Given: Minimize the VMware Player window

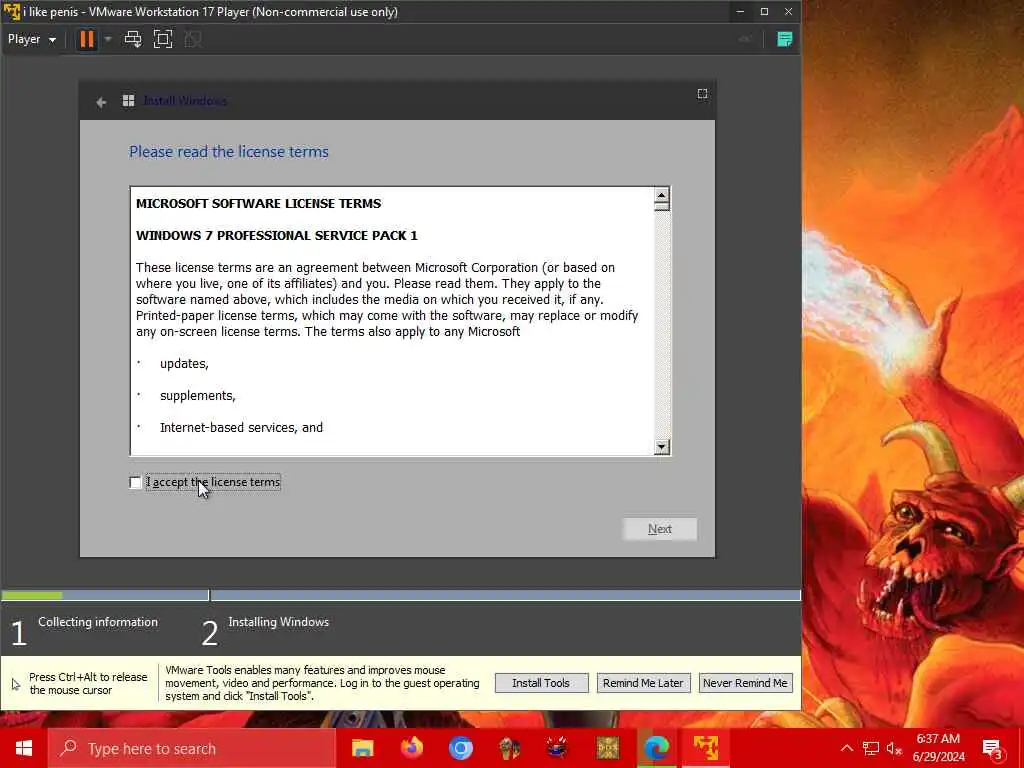Looking at the screenshot, I should tap(740, 12).
